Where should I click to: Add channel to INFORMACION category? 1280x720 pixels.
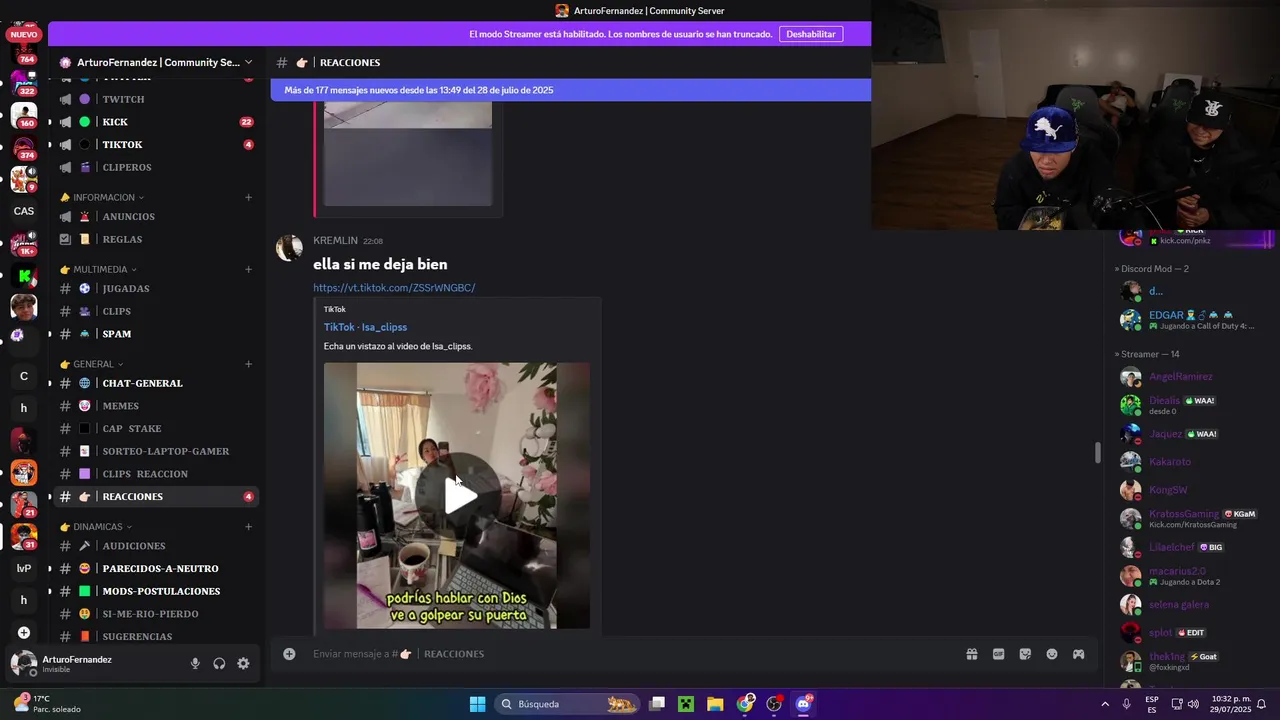tap(248, 198)
